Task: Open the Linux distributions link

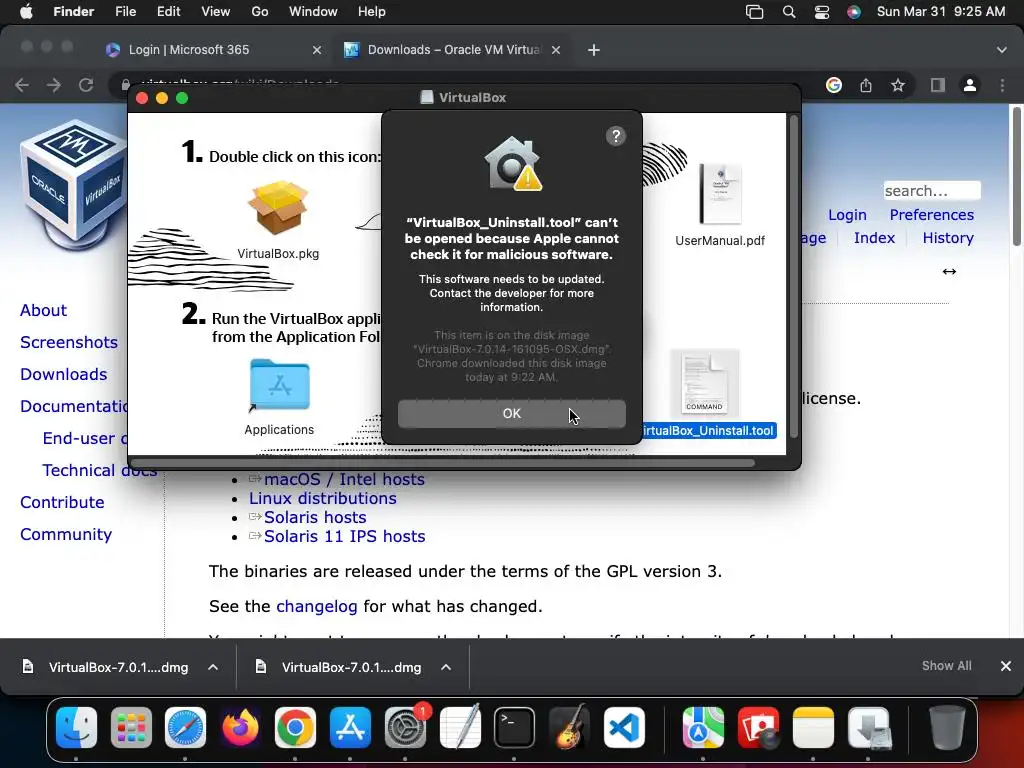Action: coord(323,498)
